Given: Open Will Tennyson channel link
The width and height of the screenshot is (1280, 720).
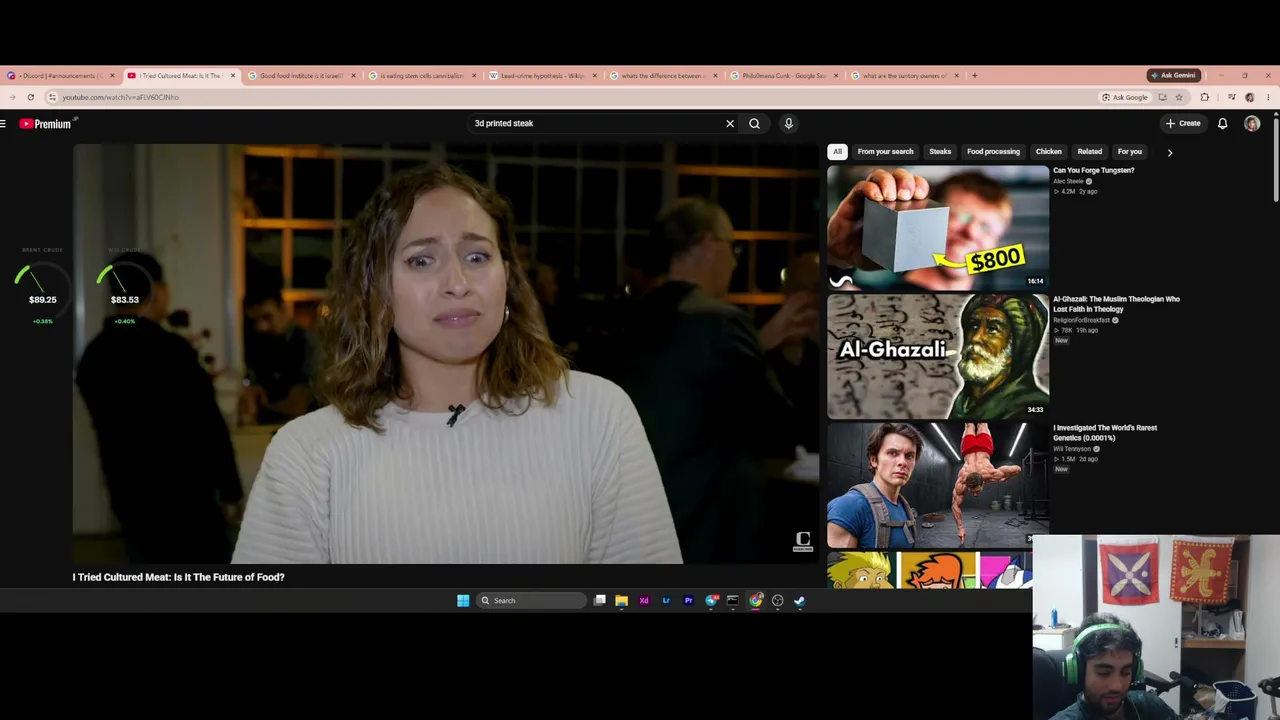Looking at the screenshot, I should 1072,449.
